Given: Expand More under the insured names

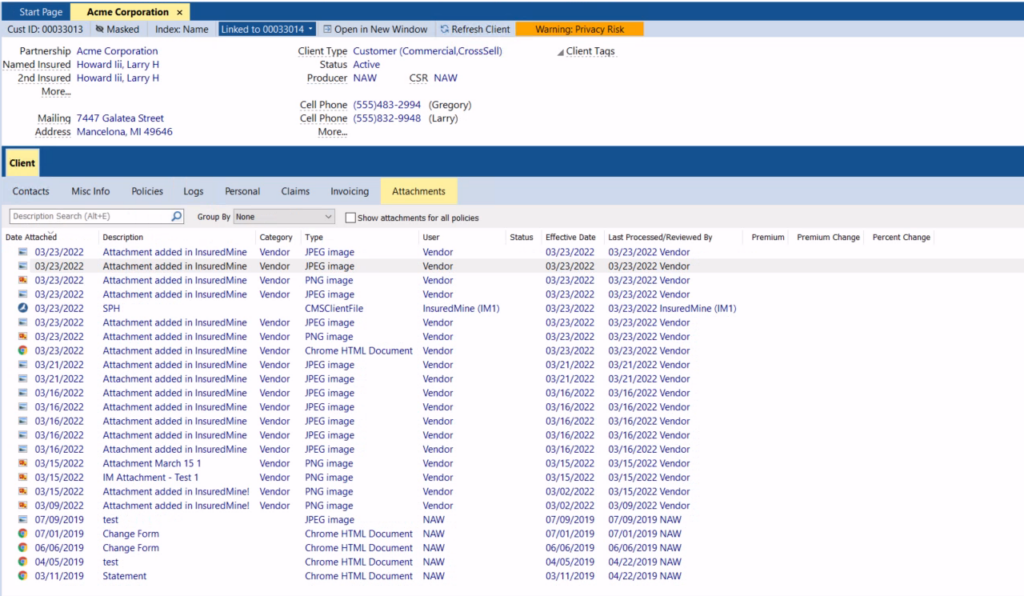Looking at the screenshot, I should [54, 91].
